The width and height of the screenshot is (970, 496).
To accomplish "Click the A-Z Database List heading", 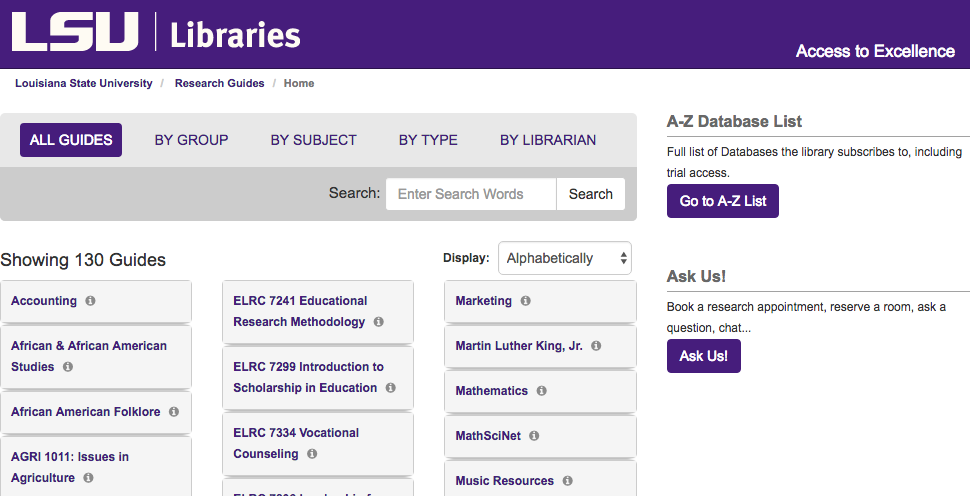I will (x=734, y=121).
